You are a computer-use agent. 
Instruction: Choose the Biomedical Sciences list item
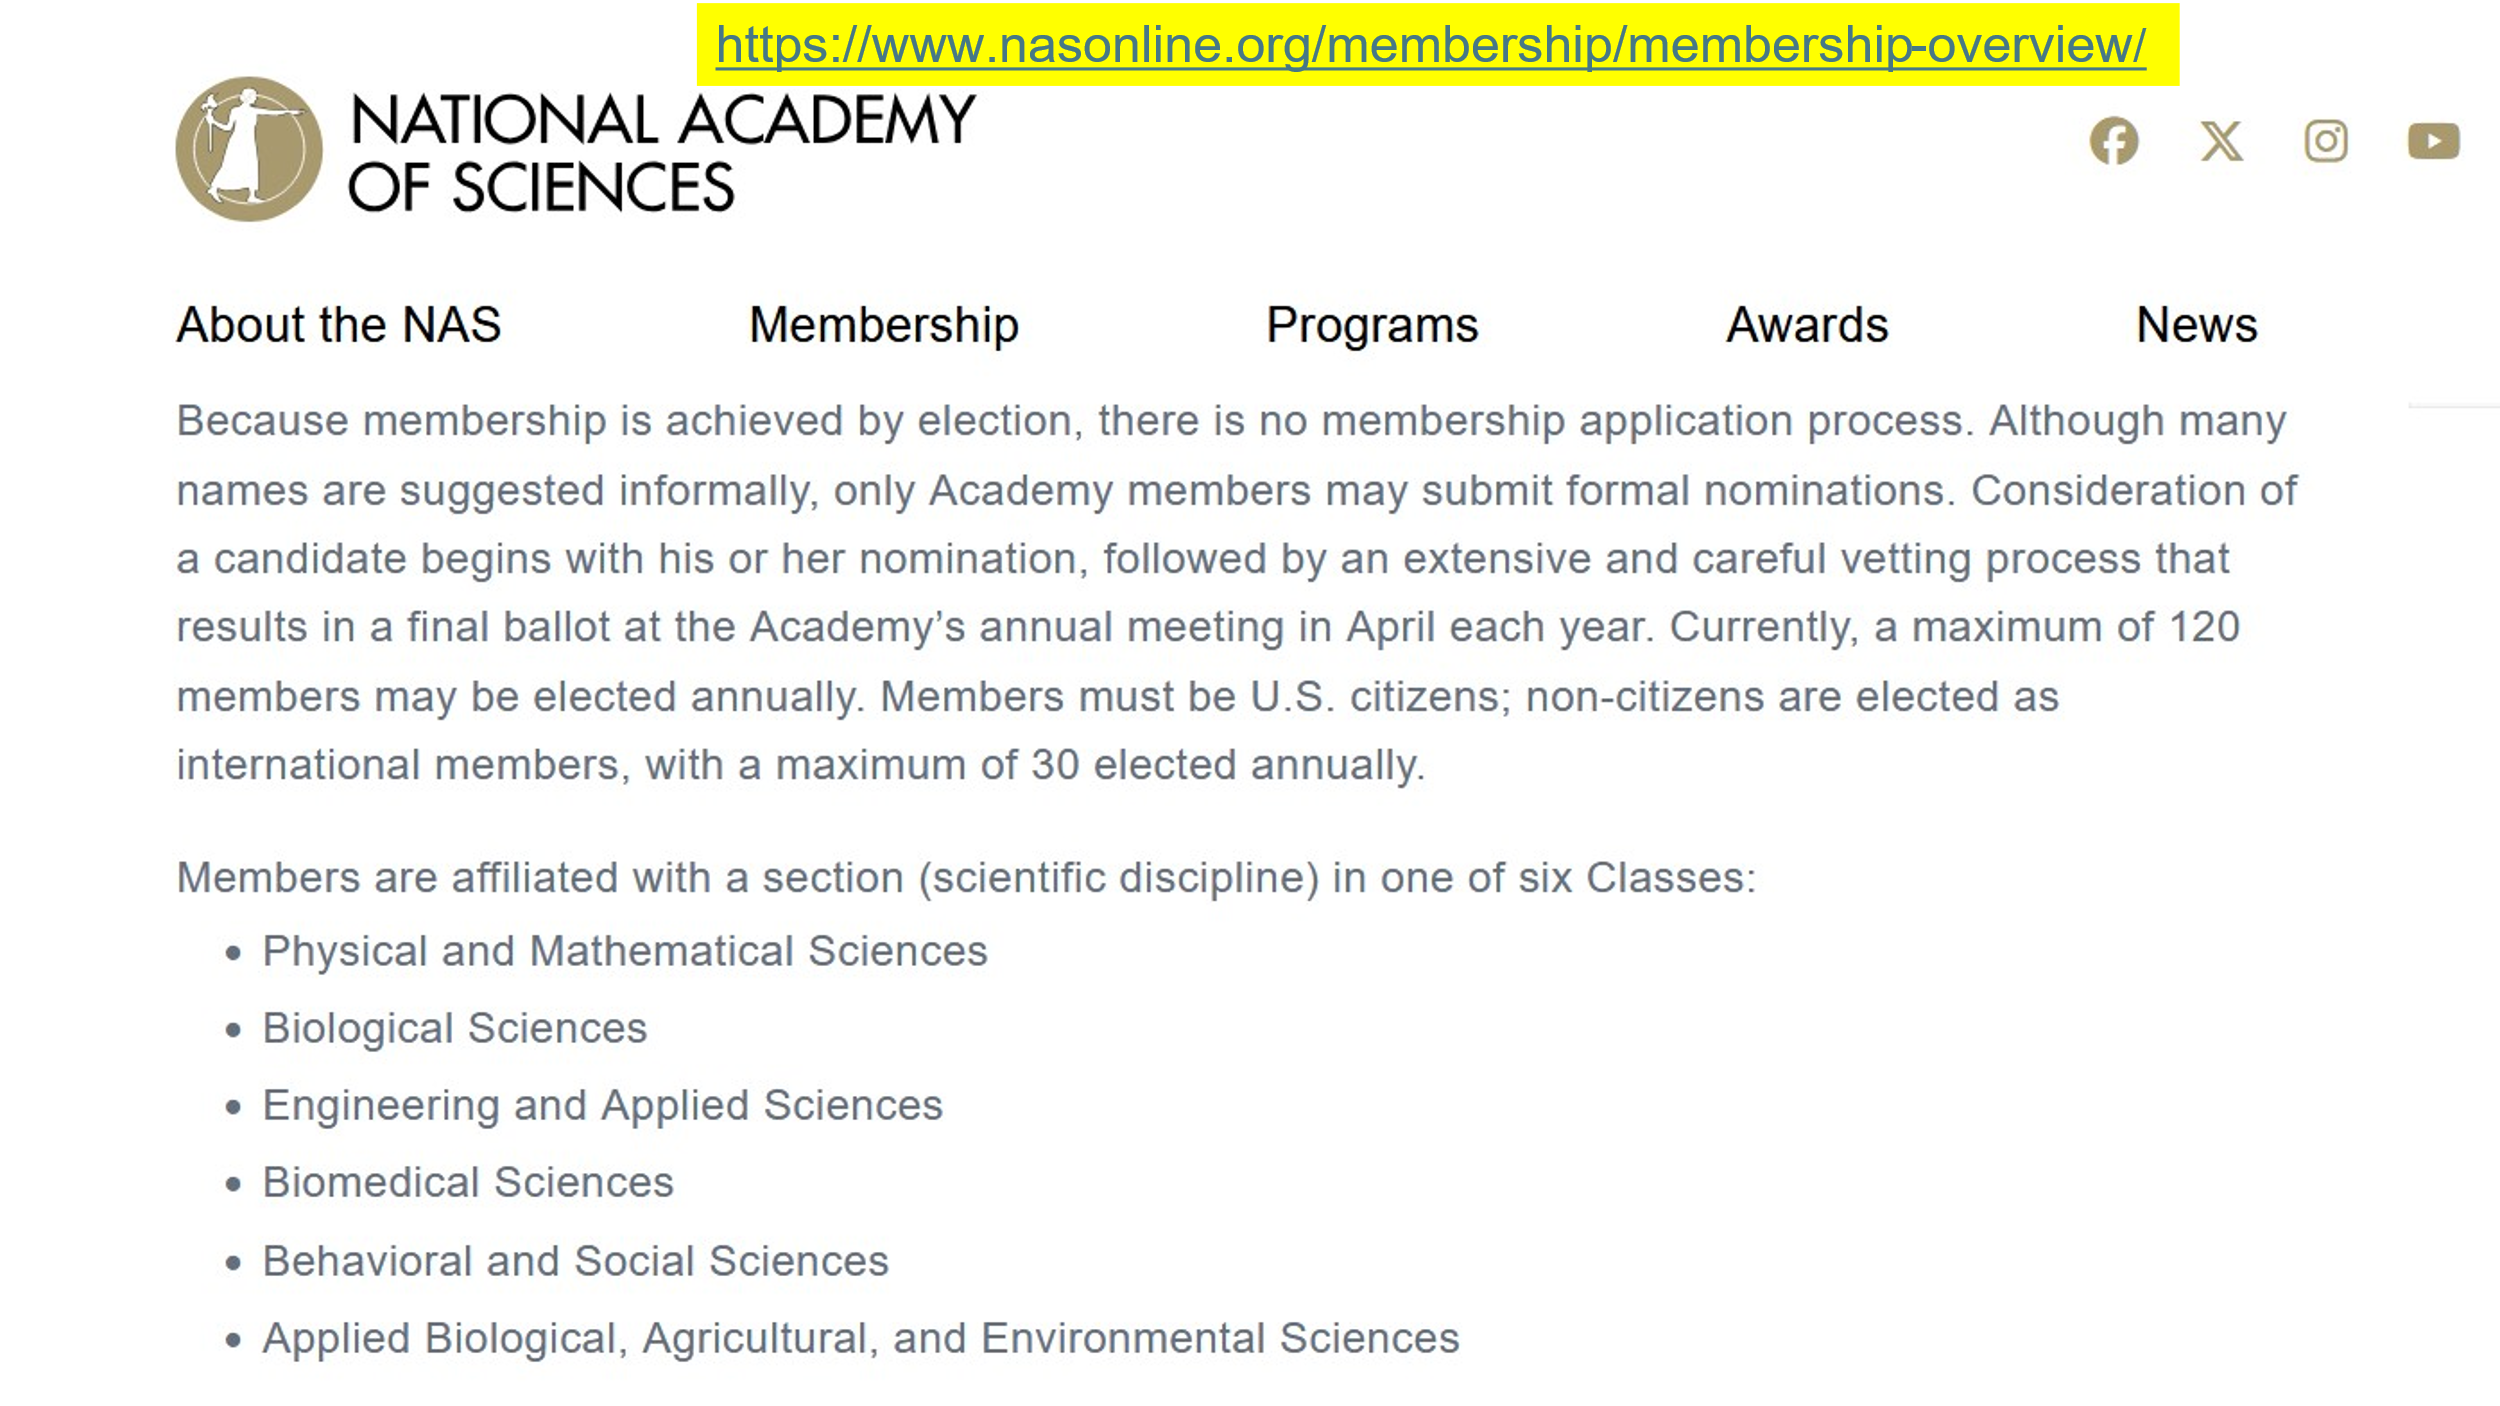click(x=468, y=1182)
